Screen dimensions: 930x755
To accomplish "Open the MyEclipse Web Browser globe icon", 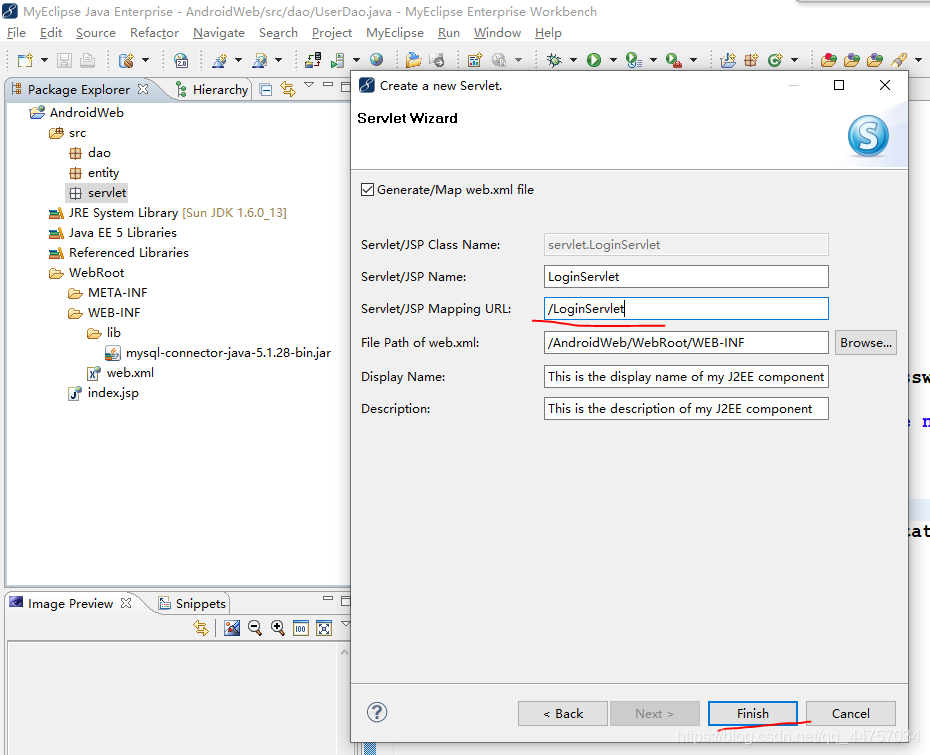I will pos(377,59).
